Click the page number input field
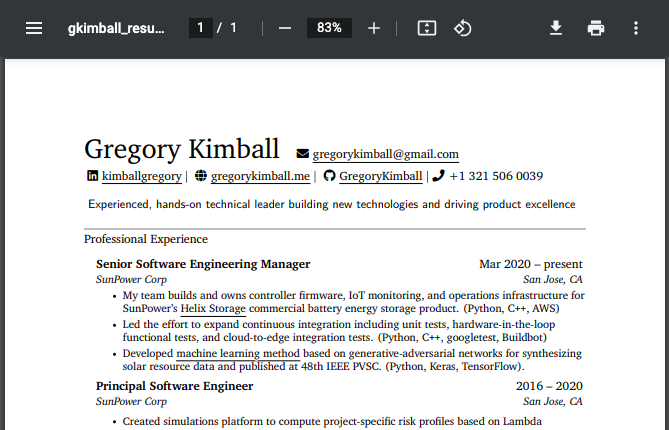Screen dimensions: 669x430 tap(201, 28)
